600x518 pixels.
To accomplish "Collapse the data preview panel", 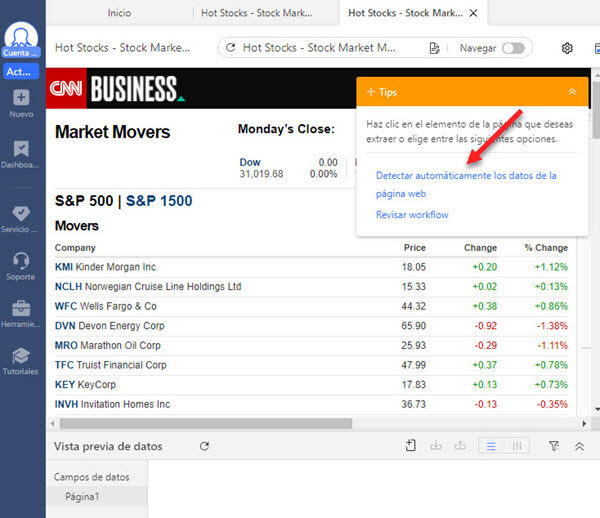I will (579, 446).
